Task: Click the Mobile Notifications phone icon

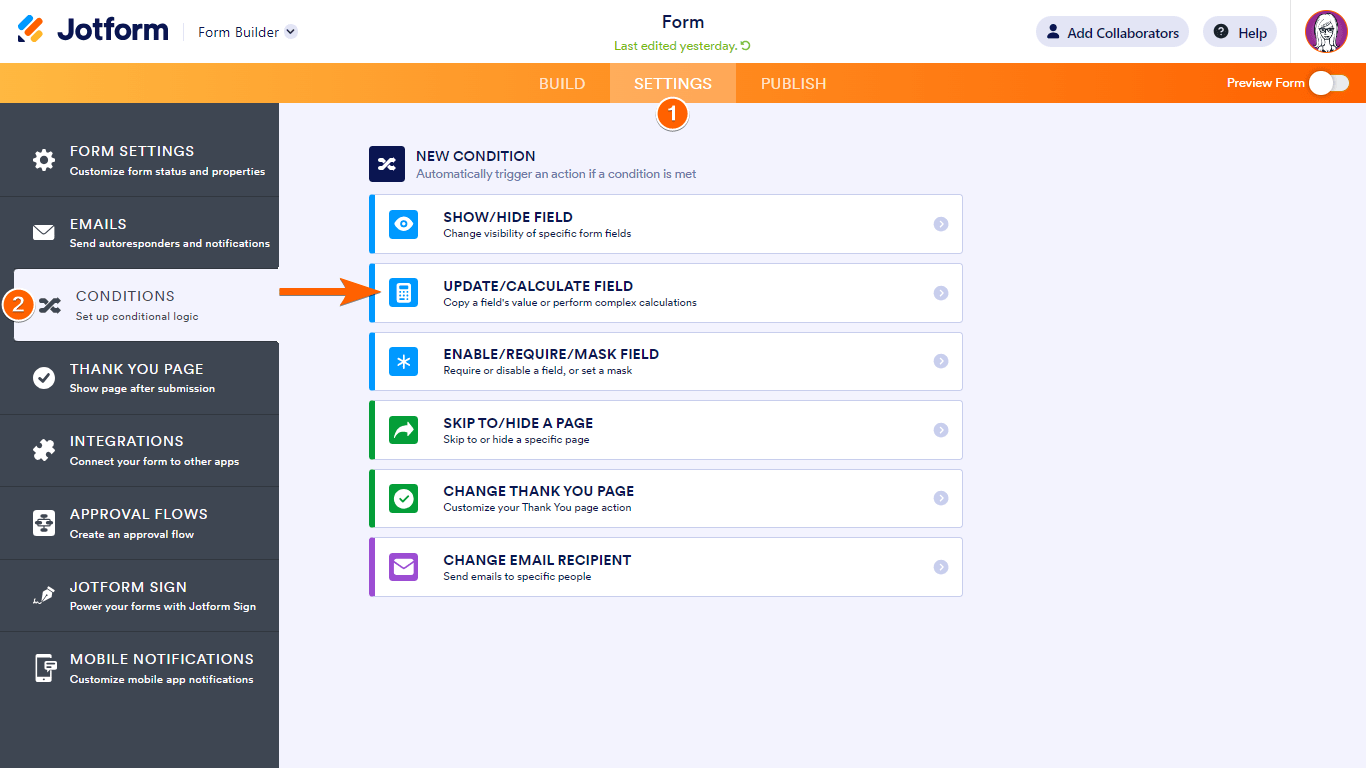Action: [43, 667]
